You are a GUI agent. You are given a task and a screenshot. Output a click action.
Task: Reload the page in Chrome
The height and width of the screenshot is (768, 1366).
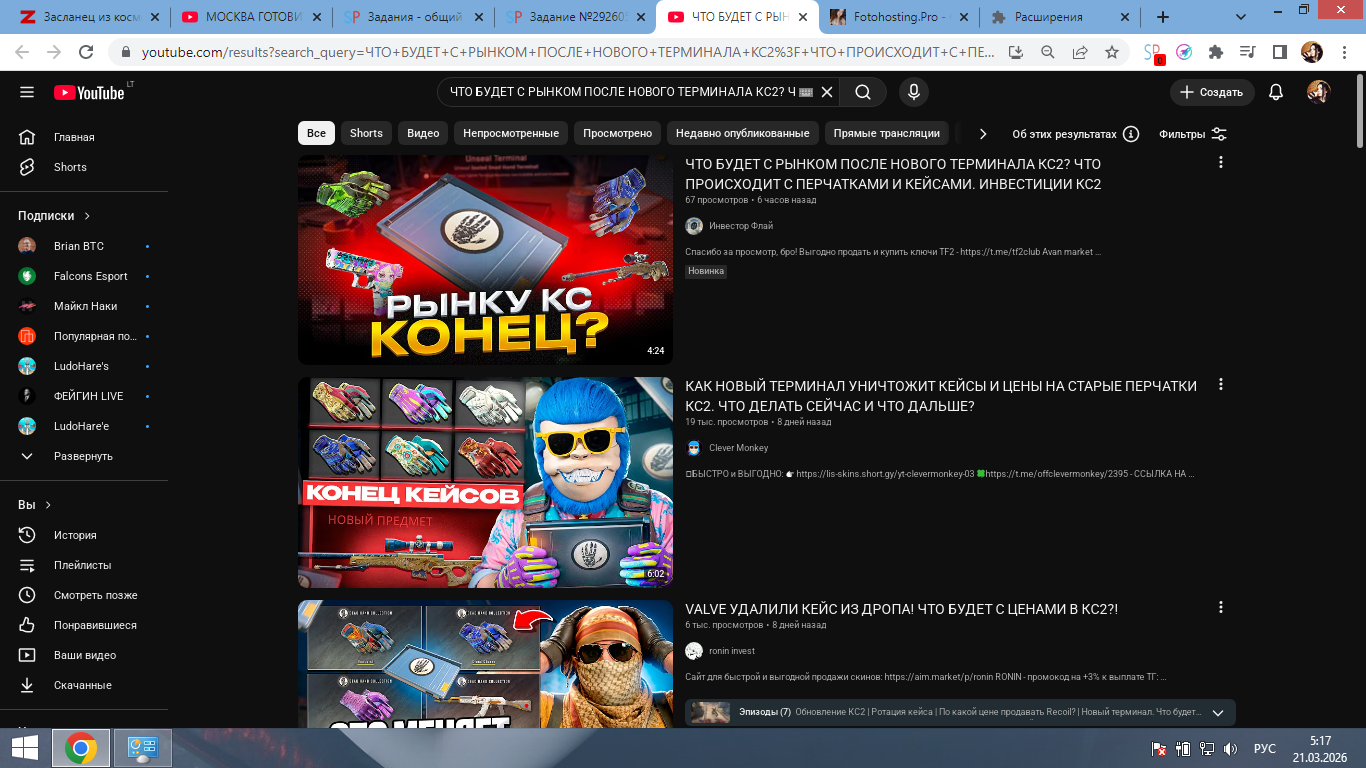86,52
